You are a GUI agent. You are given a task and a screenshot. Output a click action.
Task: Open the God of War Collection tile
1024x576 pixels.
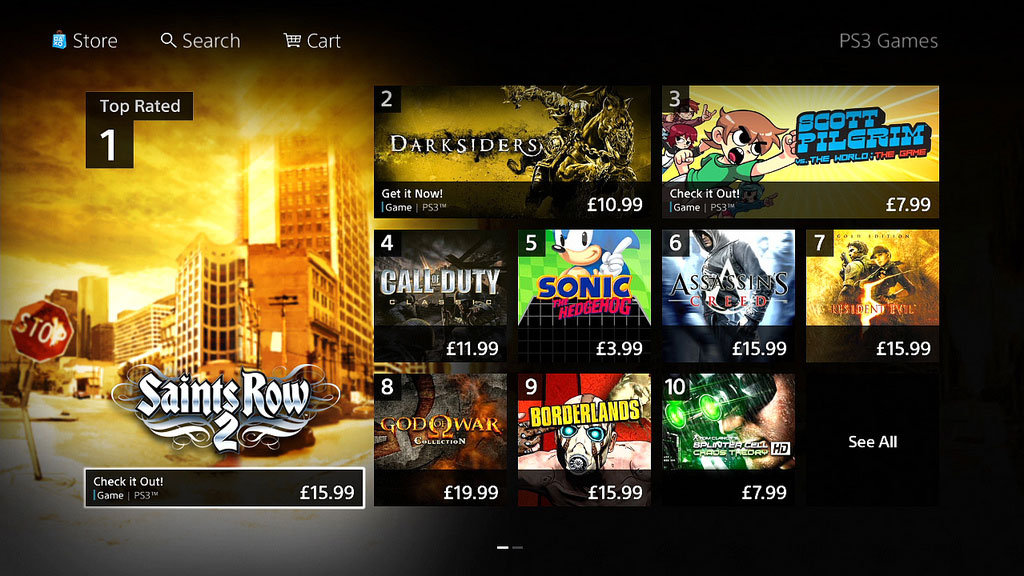coord(440,440)
